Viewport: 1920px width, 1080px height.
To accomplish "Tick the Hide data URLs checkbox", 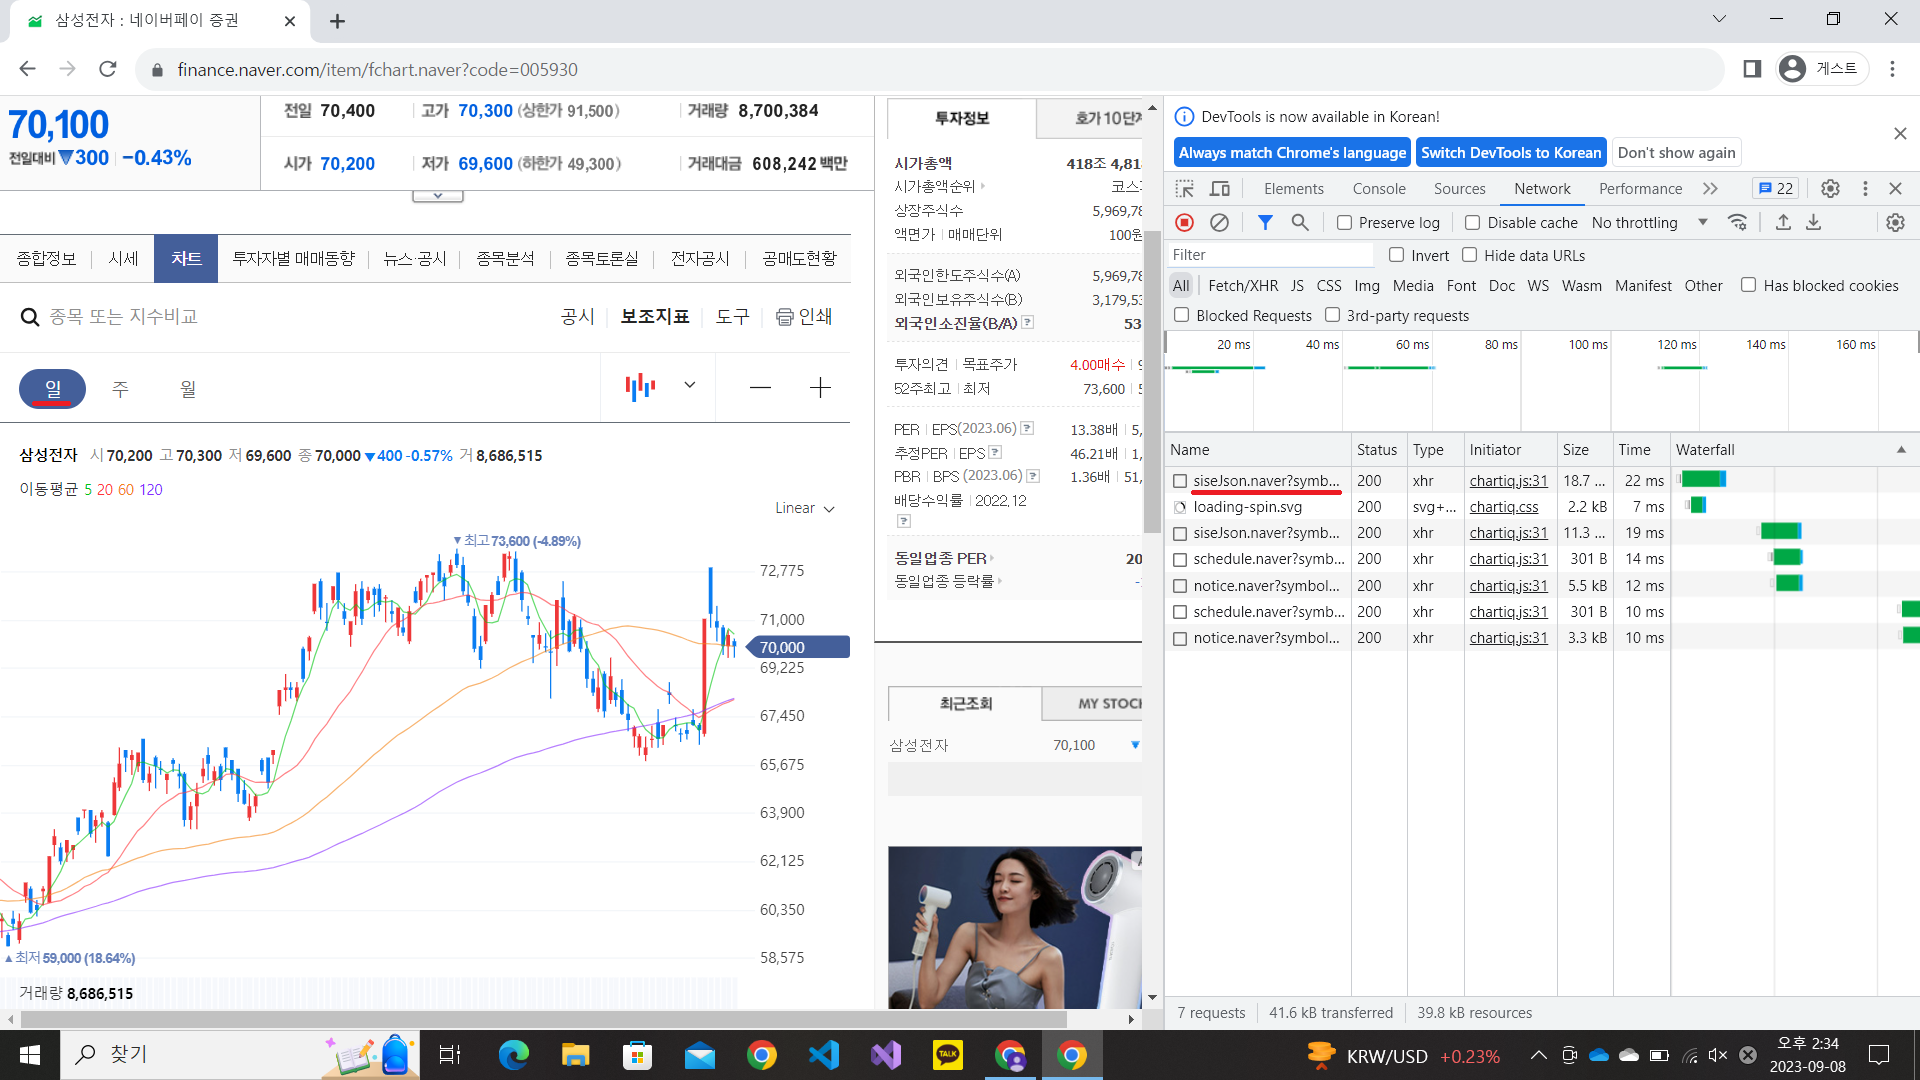I will pyautogui.click(x=1470, y=255).
